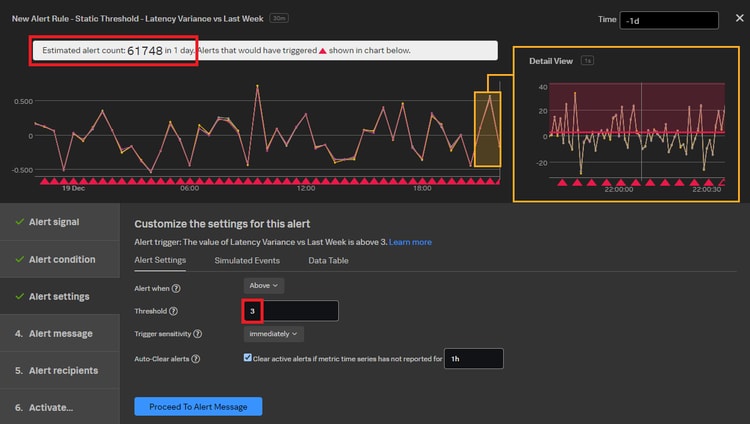The height and width of the screenshot is (424, 750).
Task: Click highlighted orange selection region in main chart
Action: pos(487,130)
